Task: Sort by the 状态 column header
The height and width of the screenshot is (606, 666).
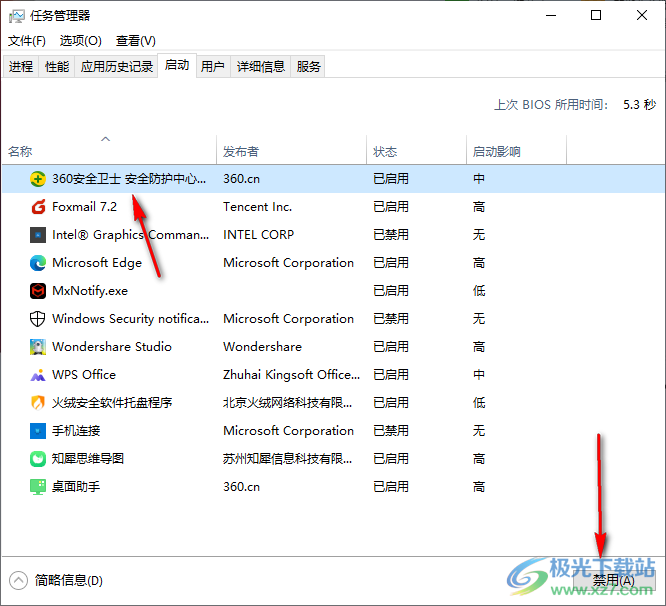Action: point(416,150)
